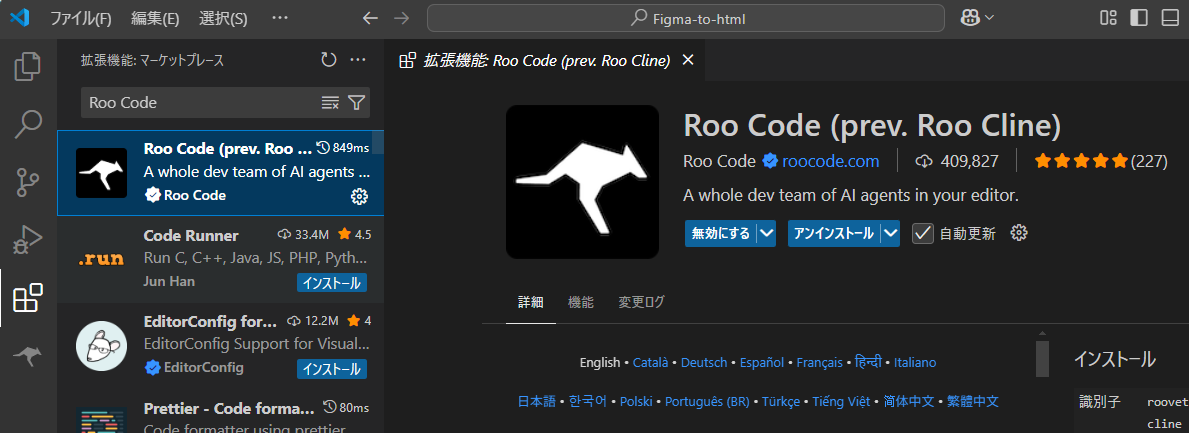This screenshot has width=1189, height=433.
Task: Toggle the bottom panel layout
Action: point(1169,18)
